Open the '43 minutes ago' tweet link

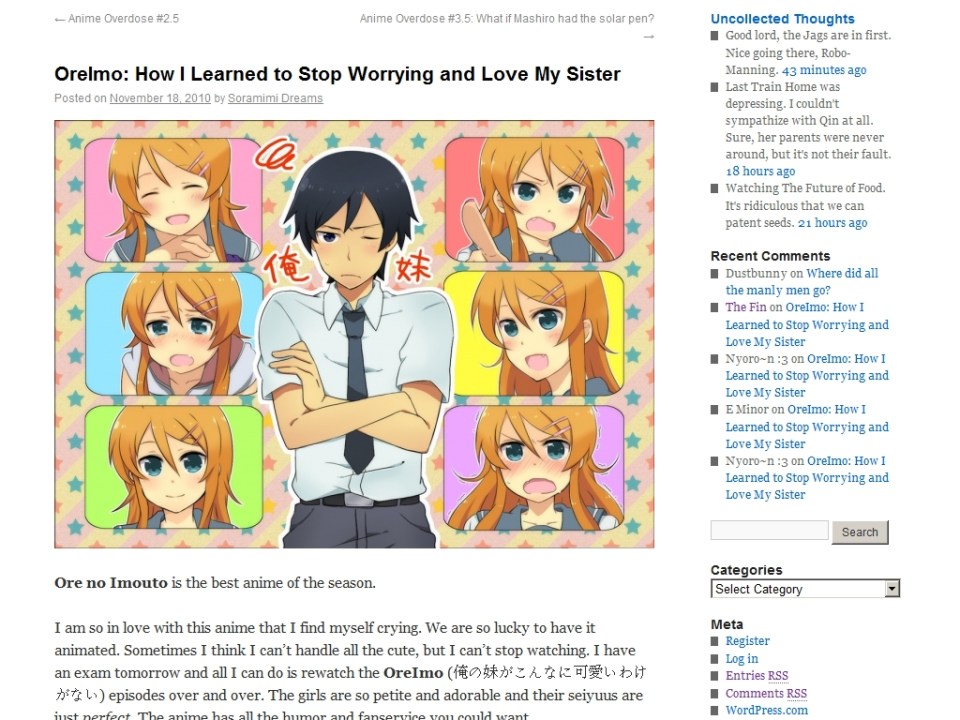(x=823, y=70)
